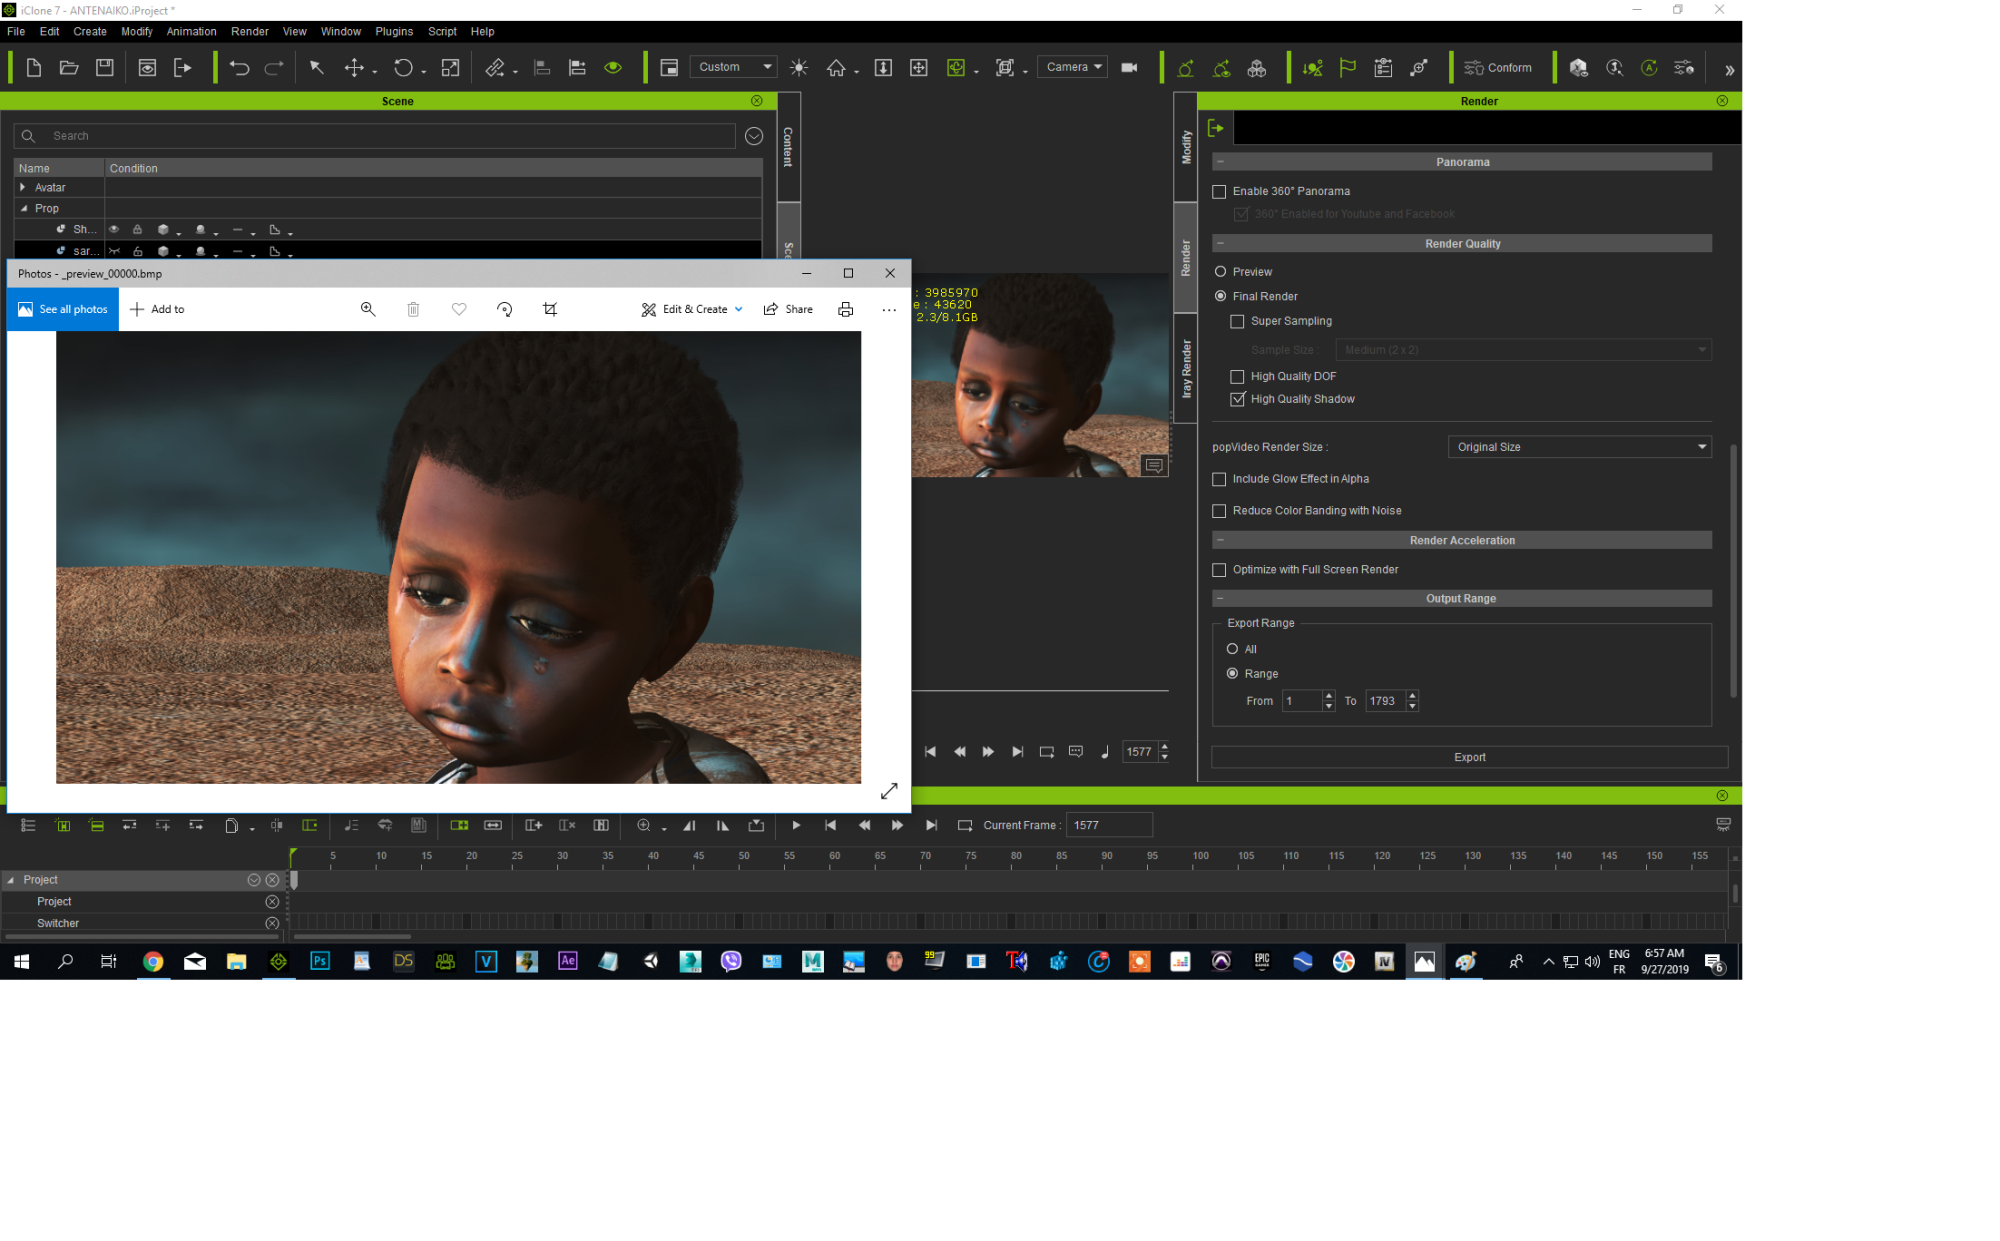Viewport: 2000px width, 1241px height.
Task: Click the Delete trash icon in Photos
Action: click(413, 310)
